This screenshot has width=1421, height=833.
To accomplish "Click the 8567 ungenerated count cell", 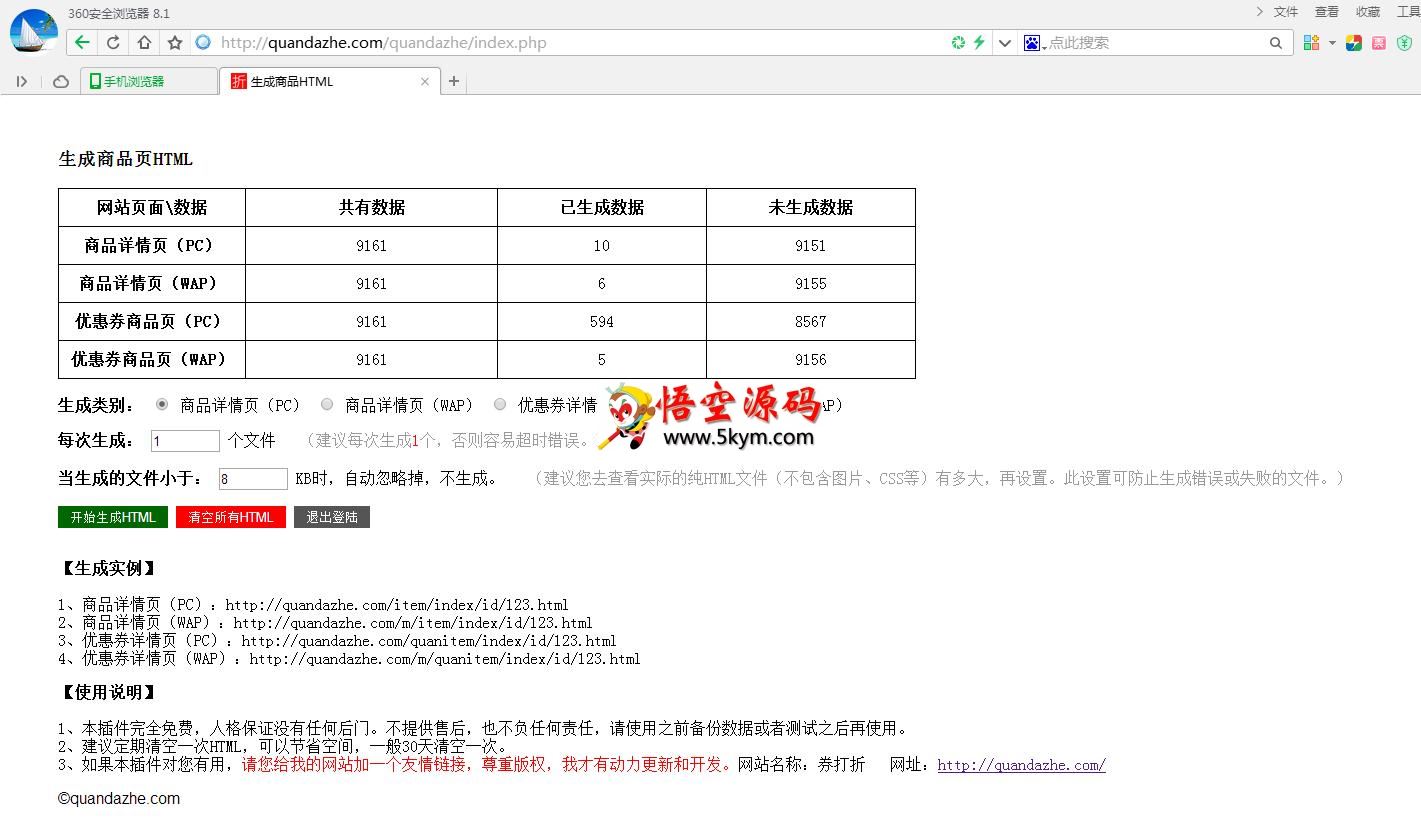I will click(811, 321).
